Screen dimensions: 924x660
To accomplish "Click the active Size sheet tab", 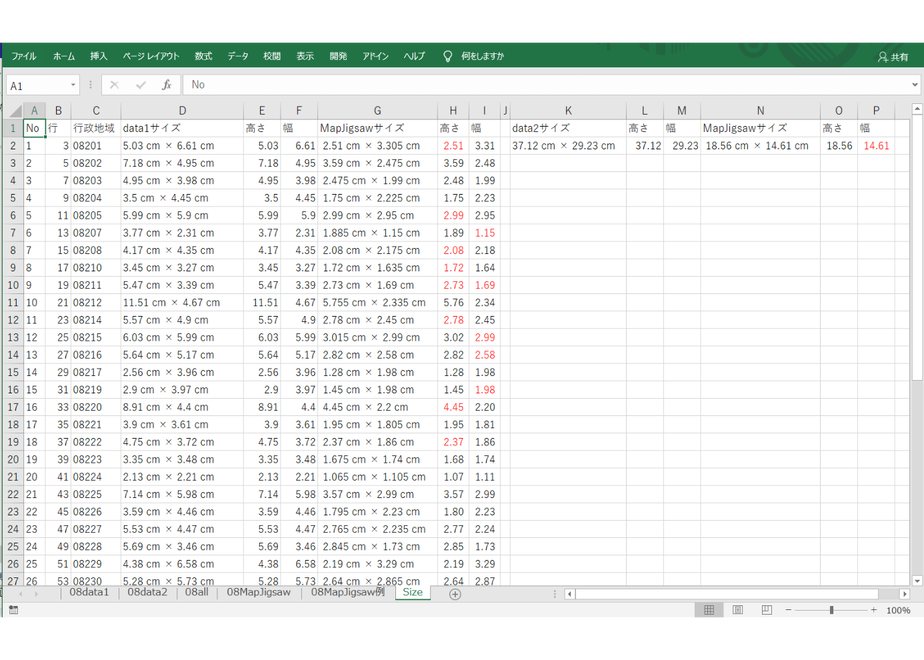I will point(412,592).
